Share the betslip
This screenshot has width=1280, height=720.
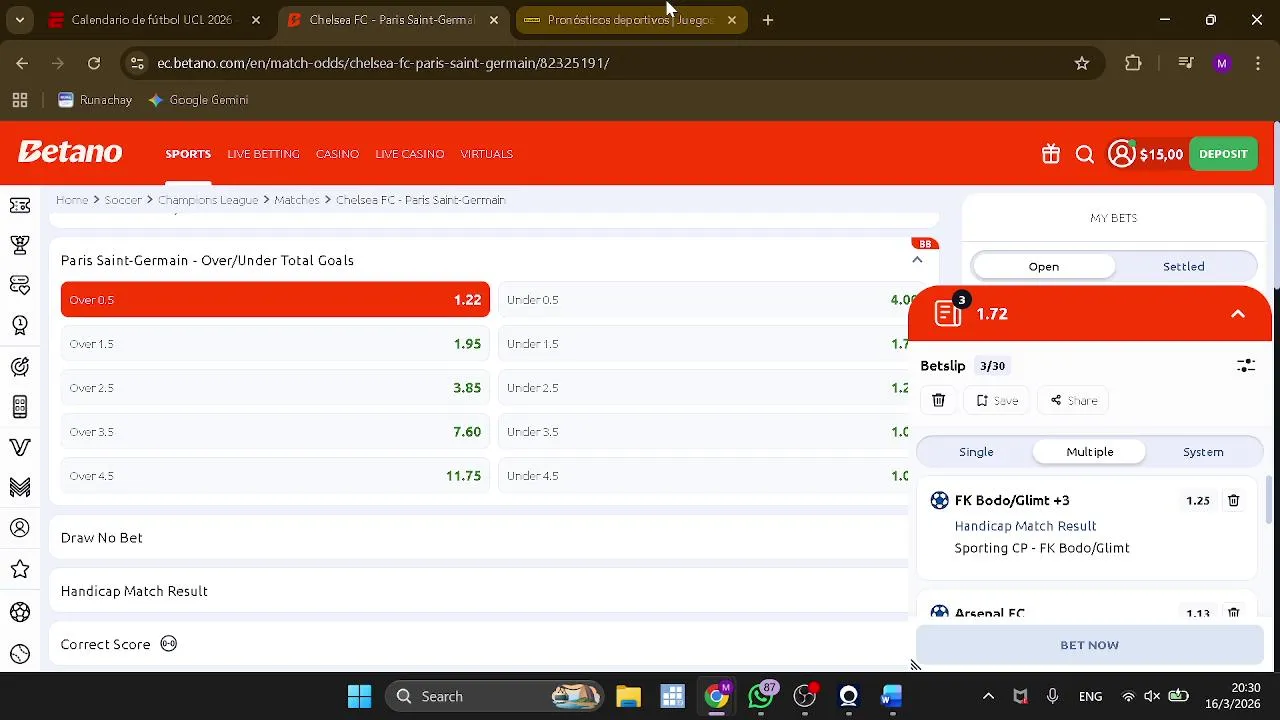(x=1073, y=400)
